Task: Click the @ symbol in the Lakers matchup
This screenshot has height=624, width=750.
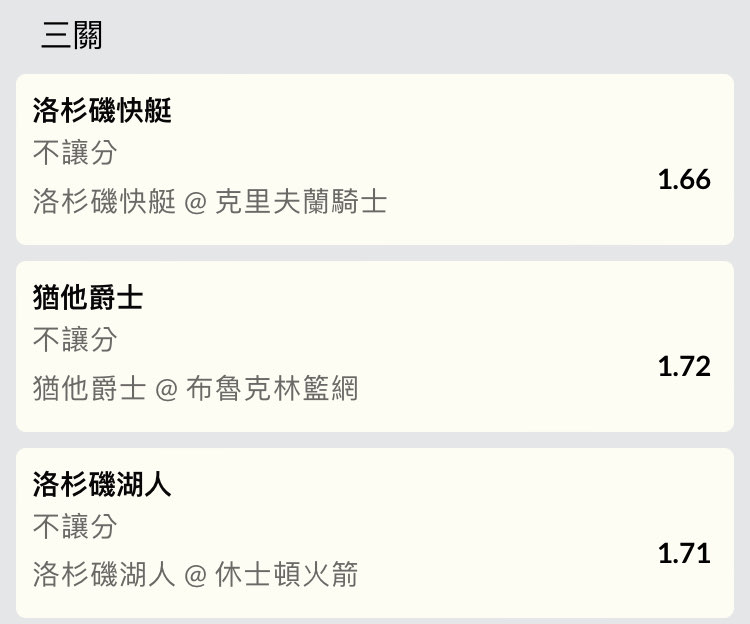Action: [195, 576]
